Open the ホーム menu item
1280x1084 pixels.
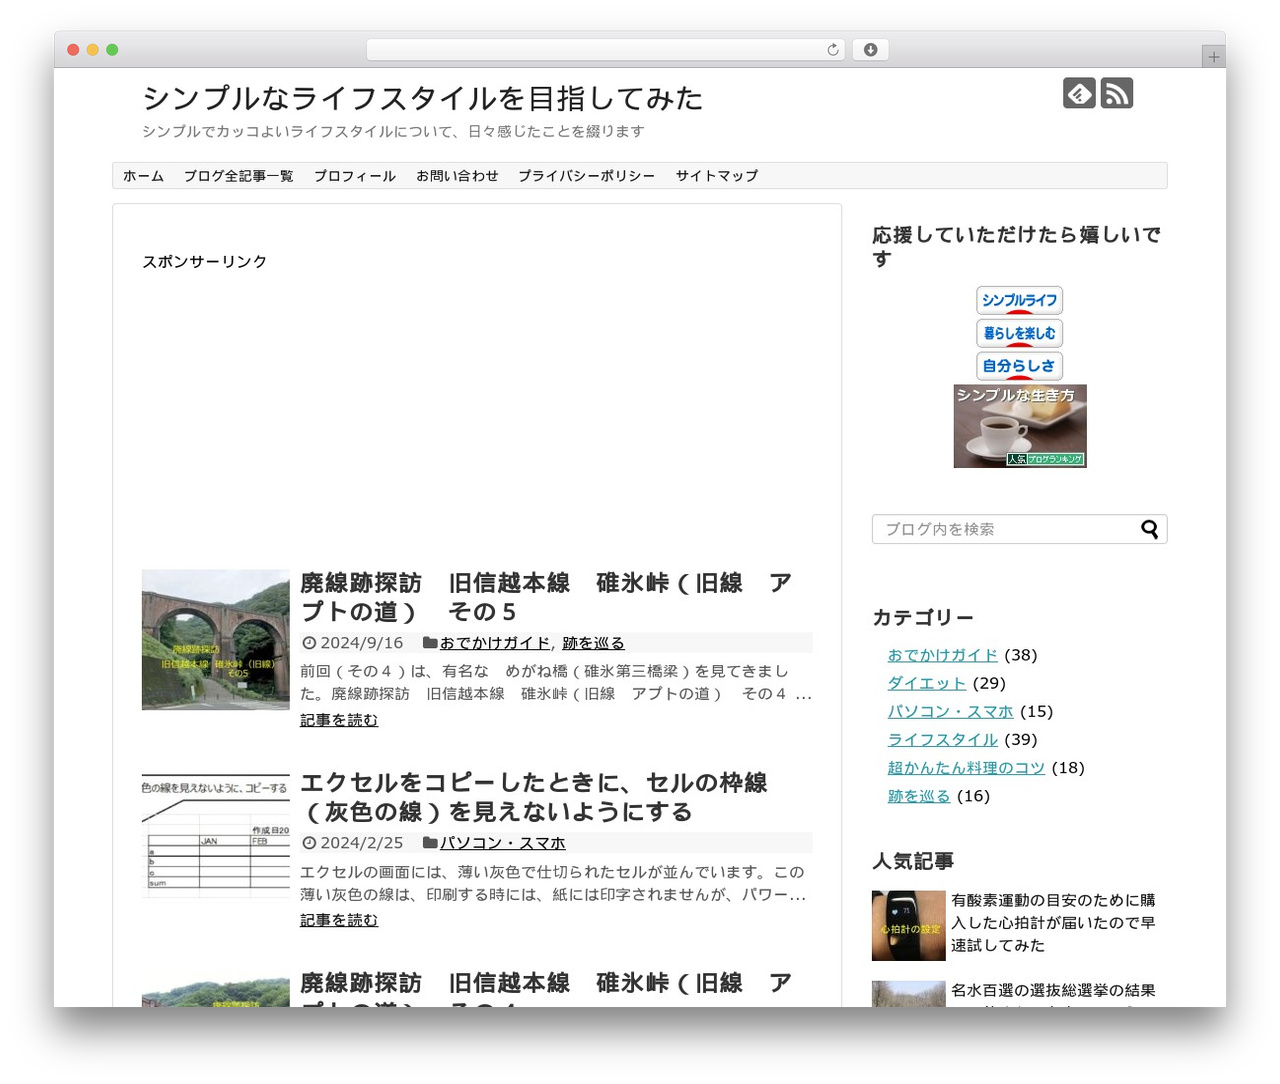(x=143, y=176)
